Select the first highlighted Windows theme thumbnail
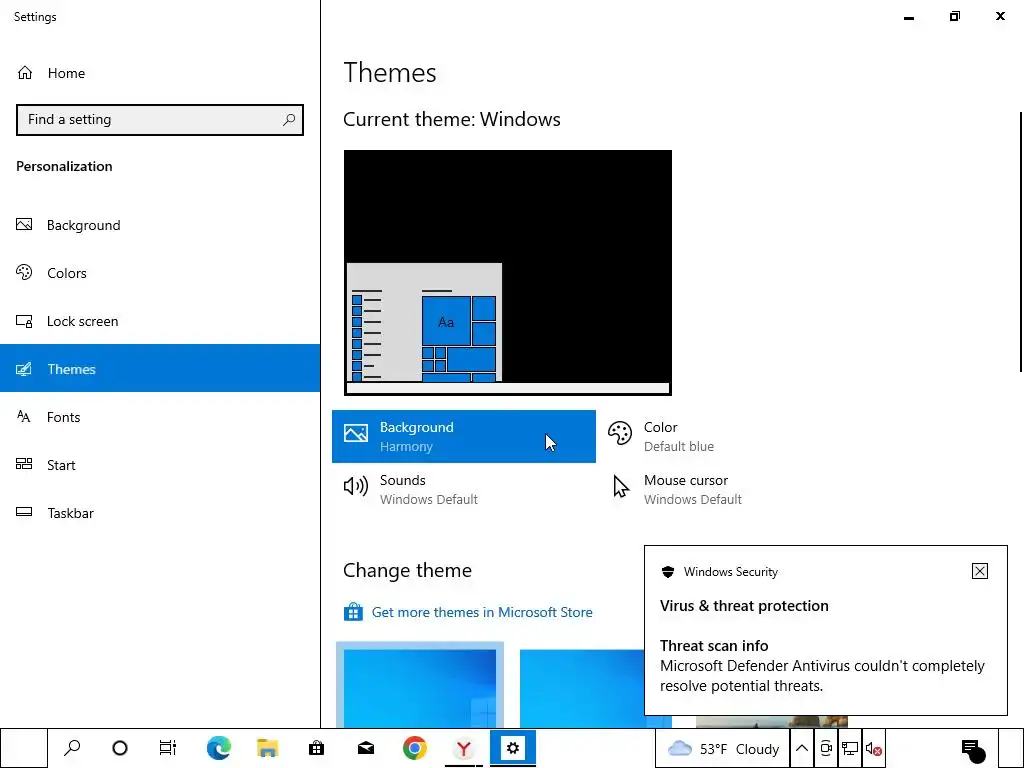The image size is (1024, 768). [420, 685]
